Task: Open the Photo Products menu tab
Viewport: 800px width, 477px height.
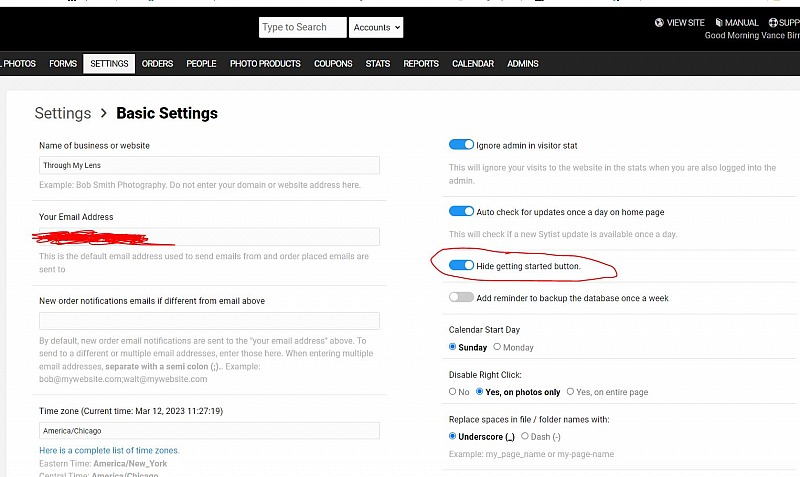Action: point(265,64)
